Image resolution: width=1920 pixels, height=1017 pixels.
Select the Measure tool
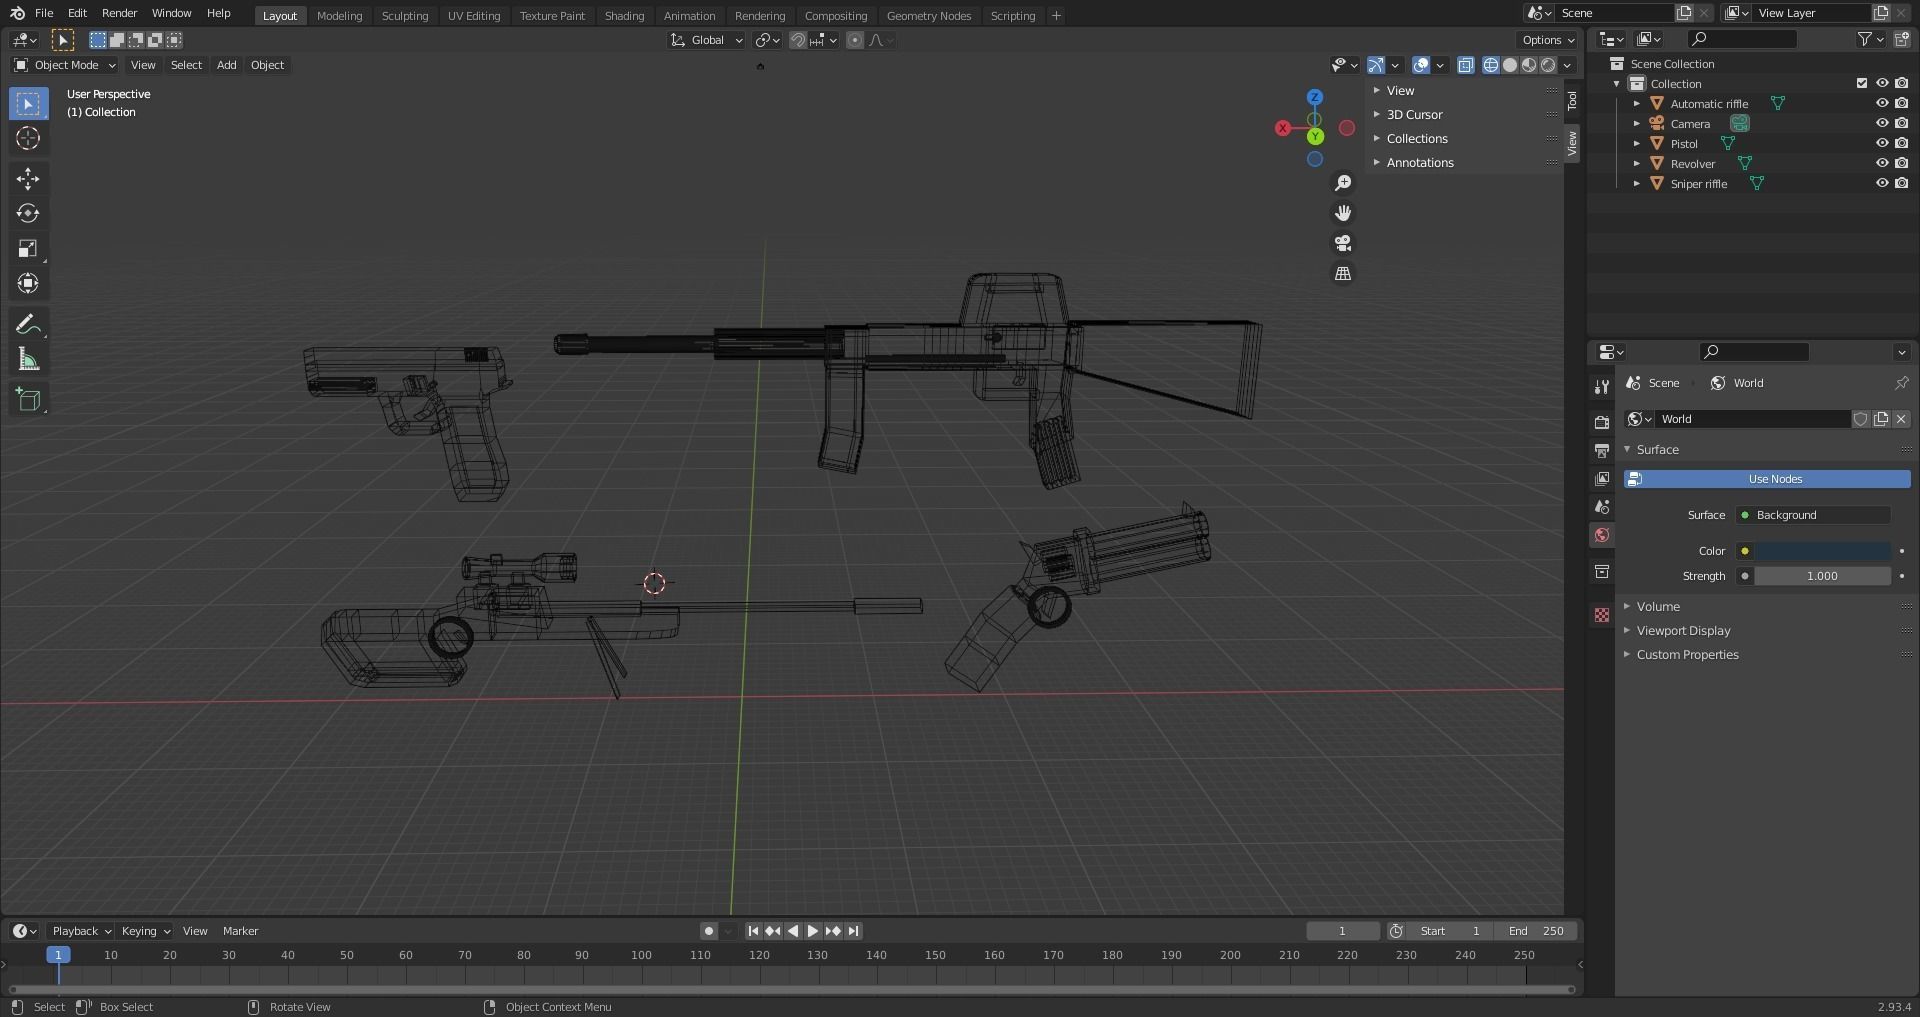28,360
